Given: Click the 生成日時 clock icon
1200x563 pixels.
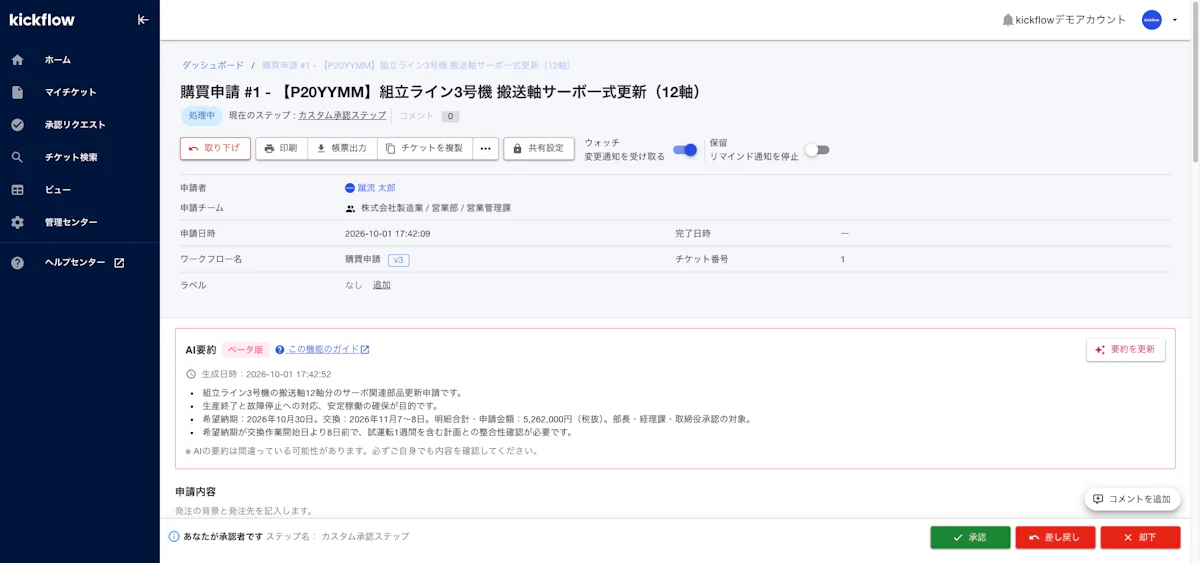Looking at the screenshot, I should pyautogui.click(x=191, y=374).
